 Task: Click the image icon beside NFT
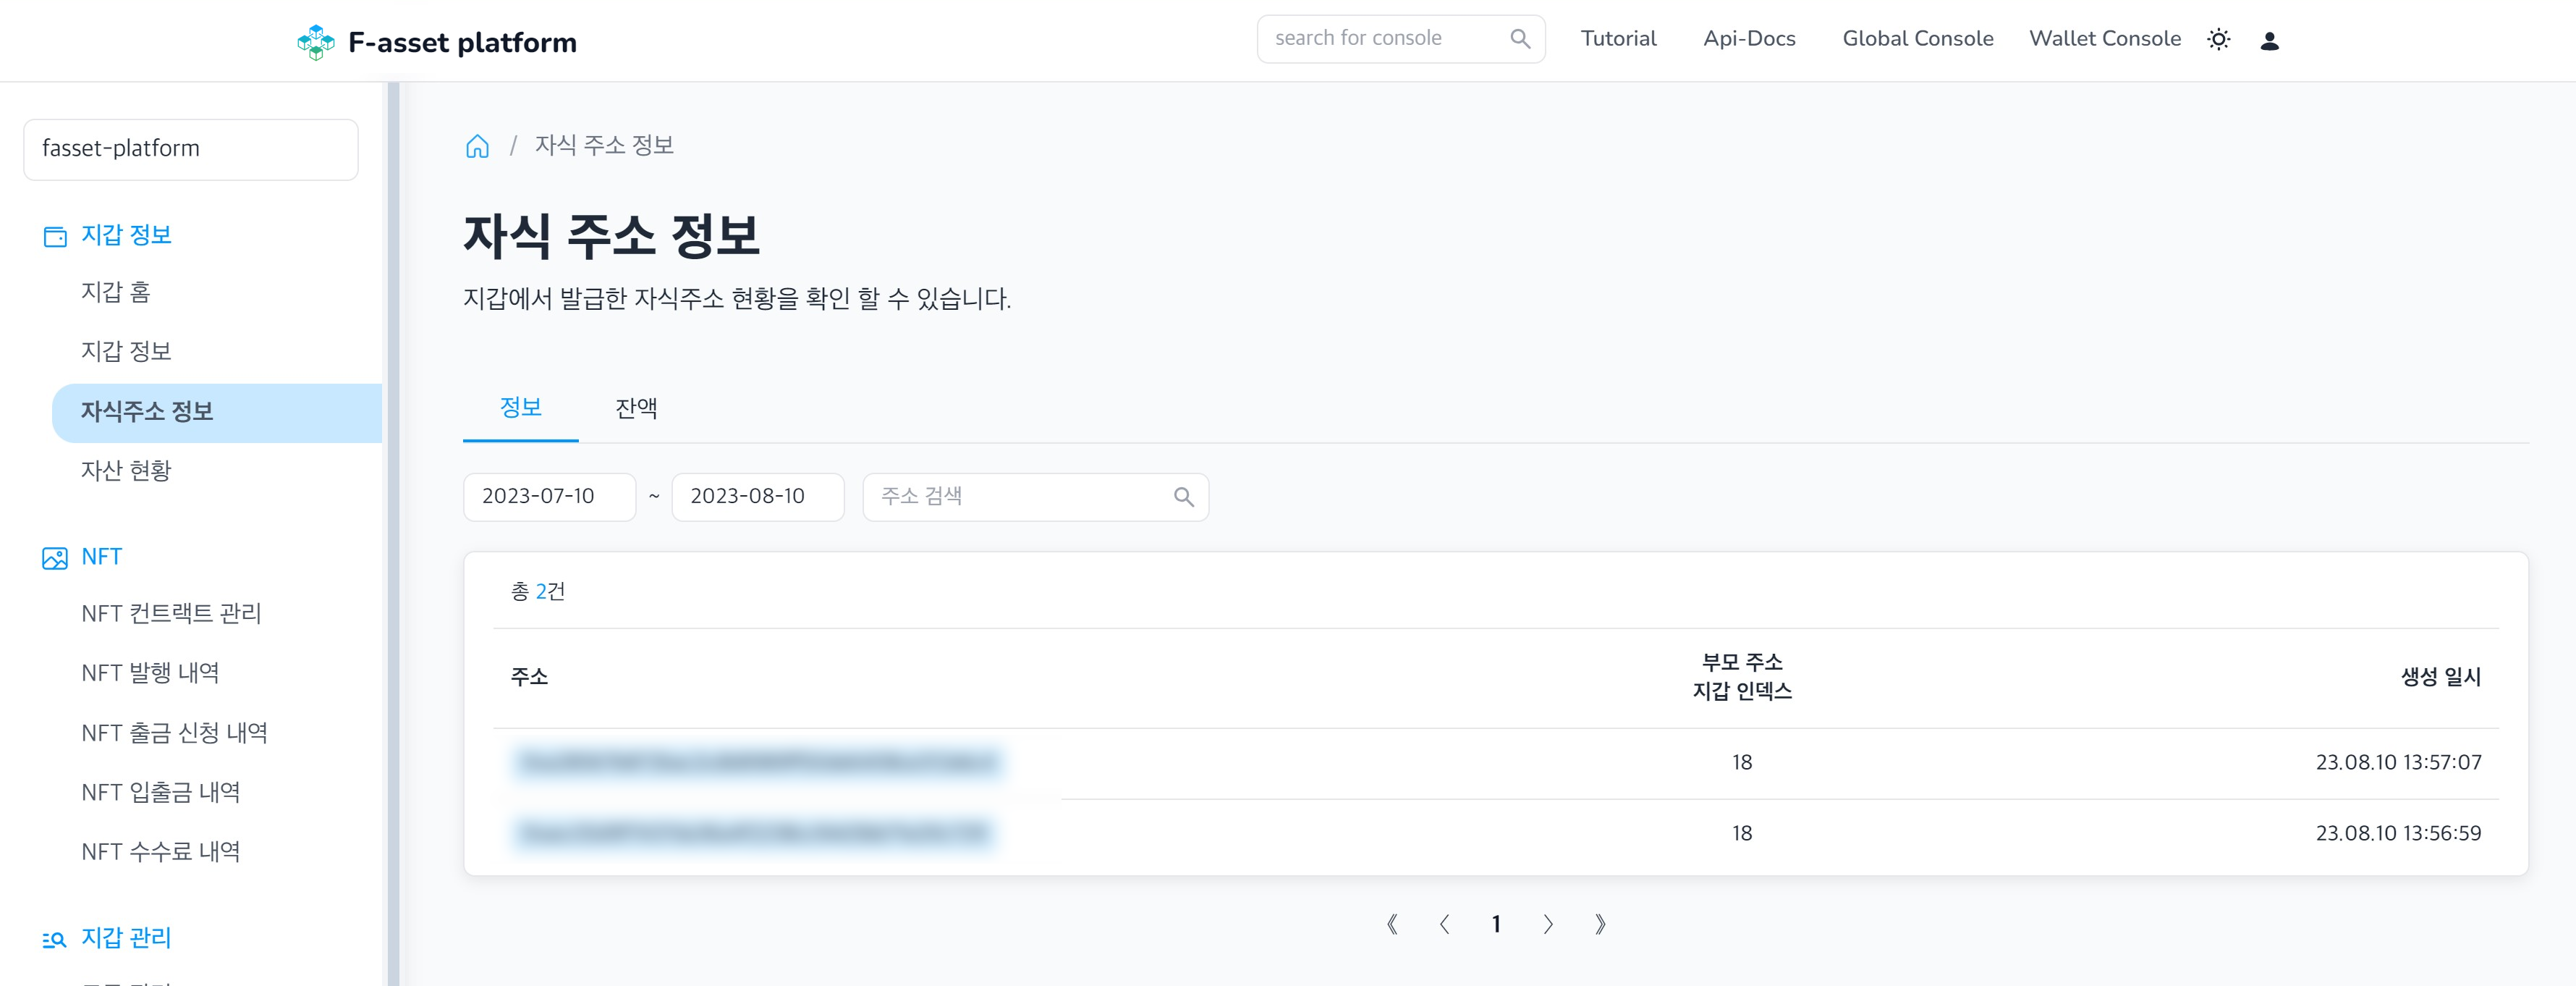pyautogui.click(x=55, y=558)
